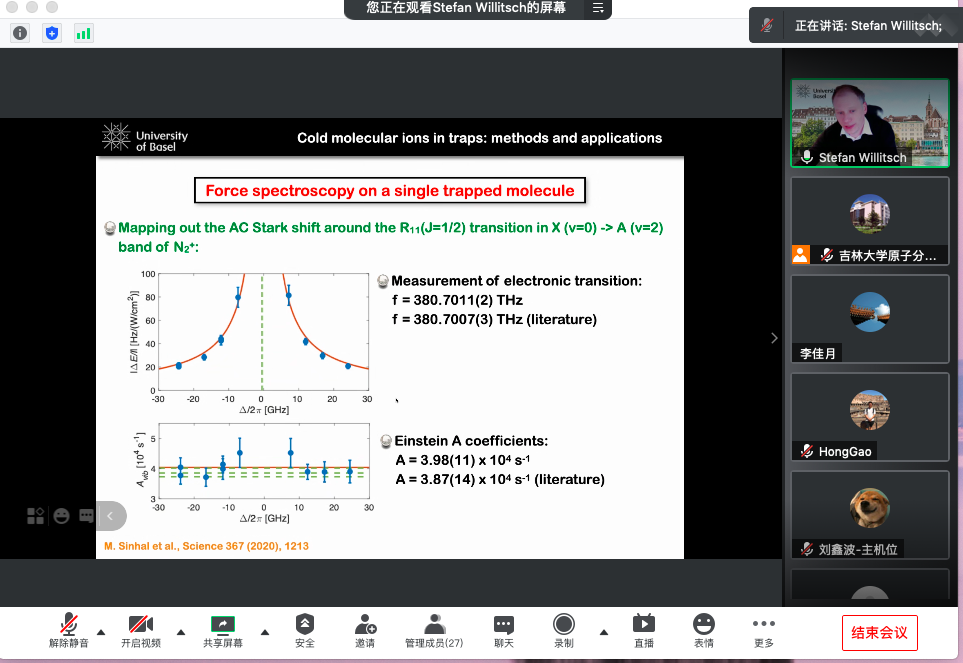Image resolution: width=963 pixels, height=663 pixels.
Task: Start the 直播 live stream
Action: click(x=644, y=631)
